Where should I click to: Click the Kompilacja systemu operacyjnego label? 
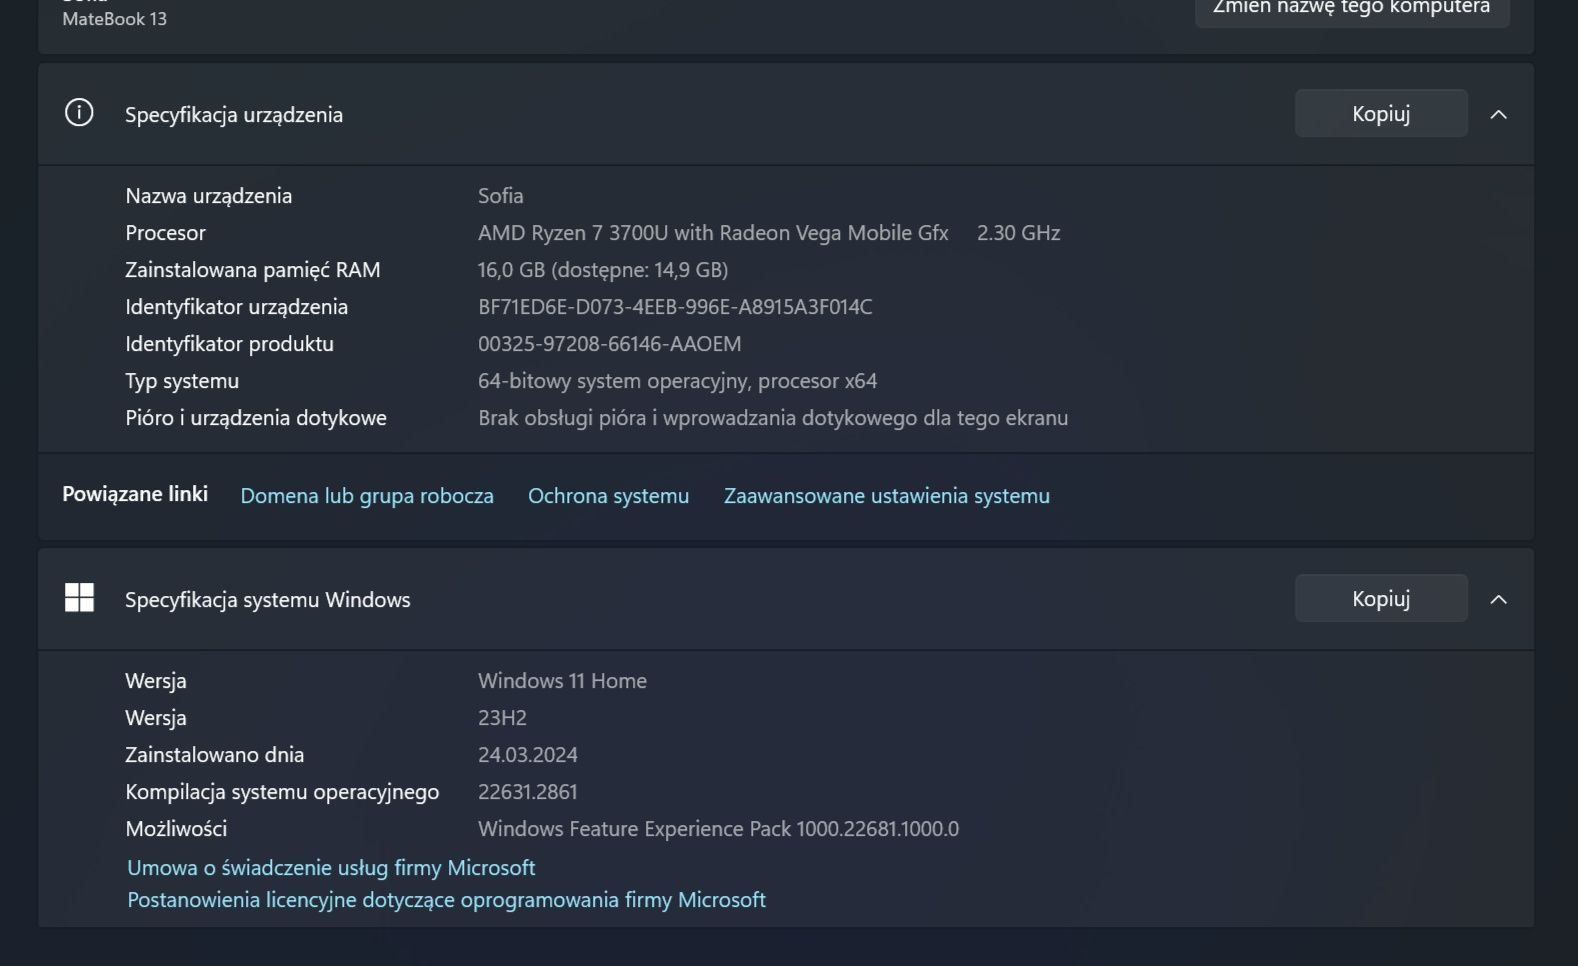tap(282, 792)
